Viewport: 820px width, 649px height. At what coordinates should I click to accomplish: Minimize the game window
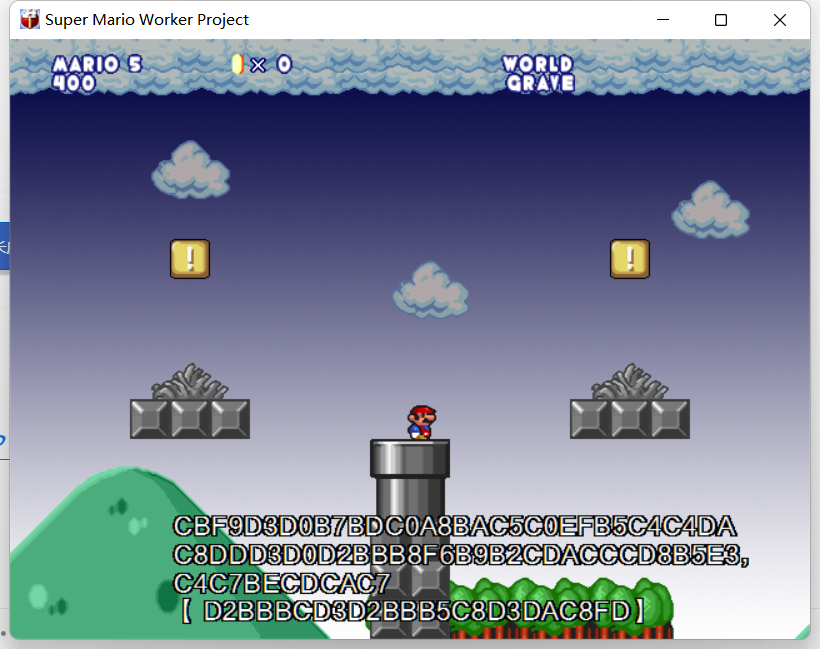pos(663,20)
